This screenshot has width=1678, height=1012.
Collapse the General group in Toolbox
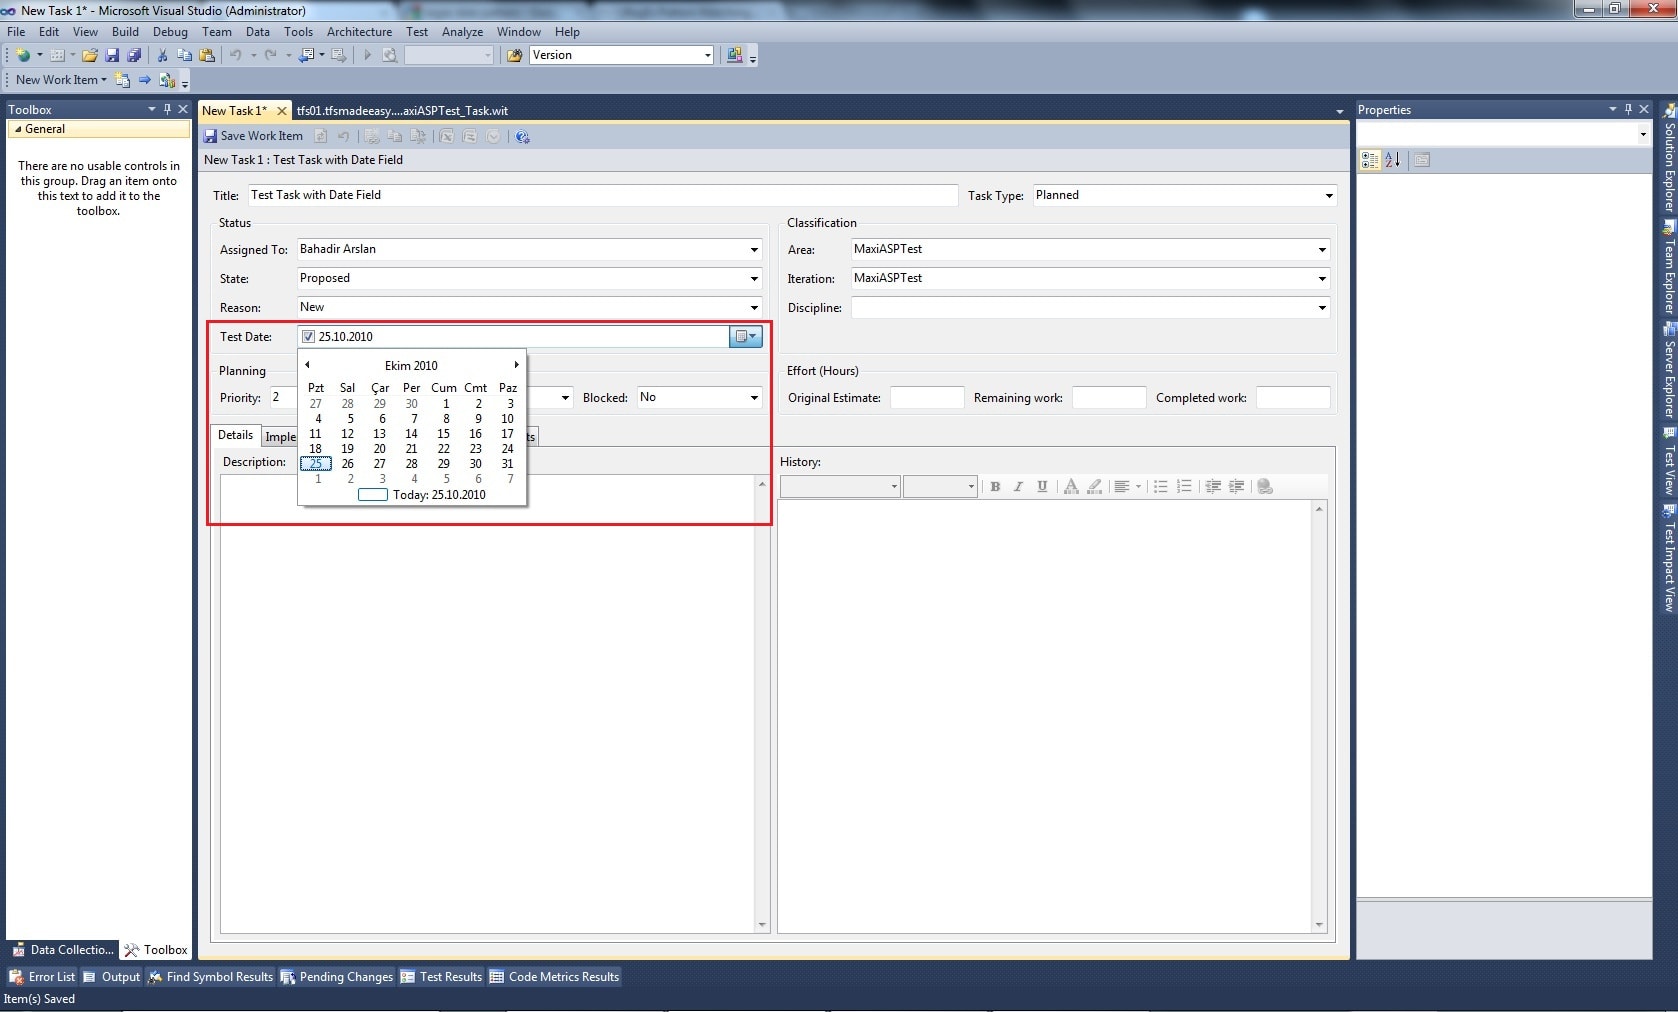[x=17, y=129]
